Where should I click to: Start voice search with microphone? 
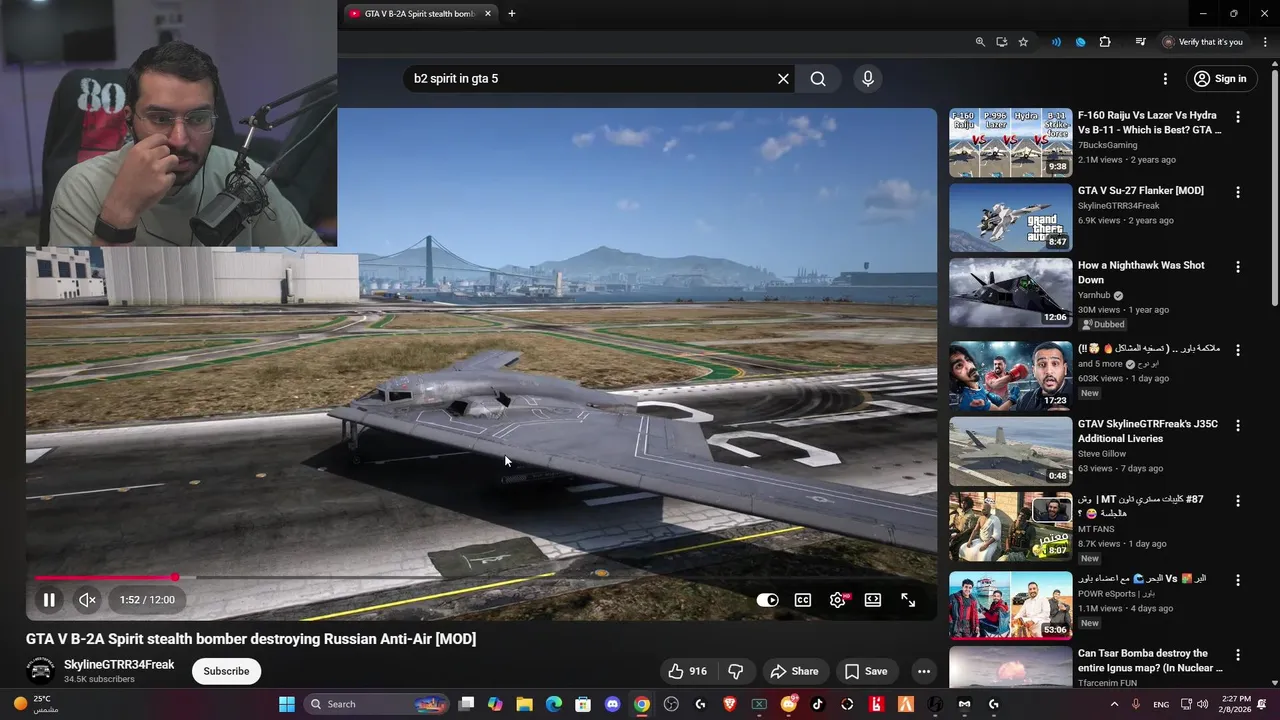pos(867,79)
